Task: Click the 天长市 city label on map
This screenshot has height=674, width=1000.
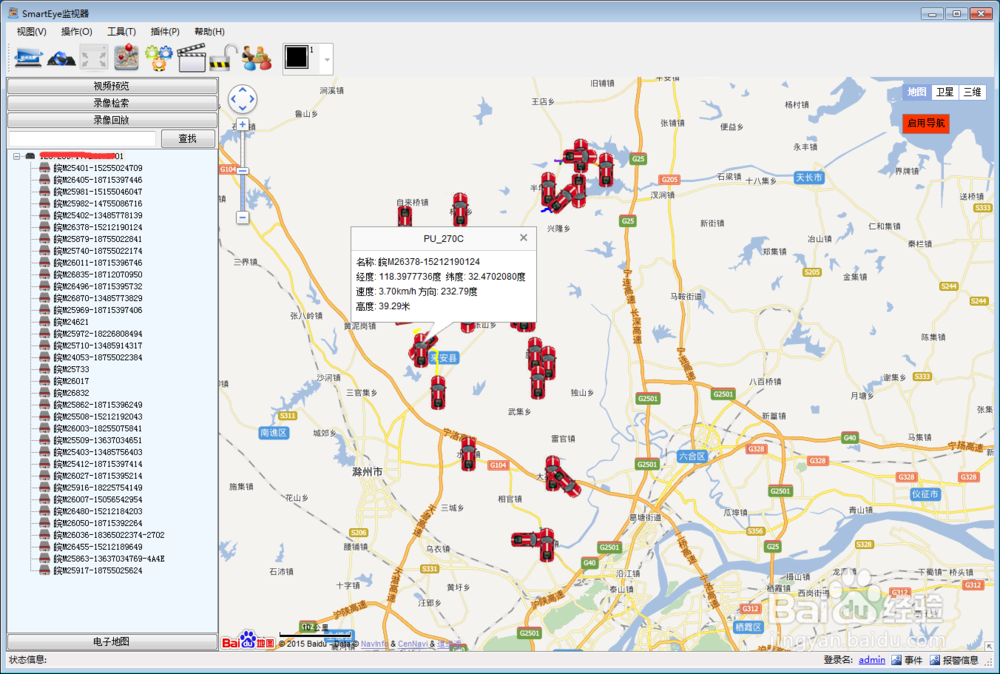Action: 809,177
